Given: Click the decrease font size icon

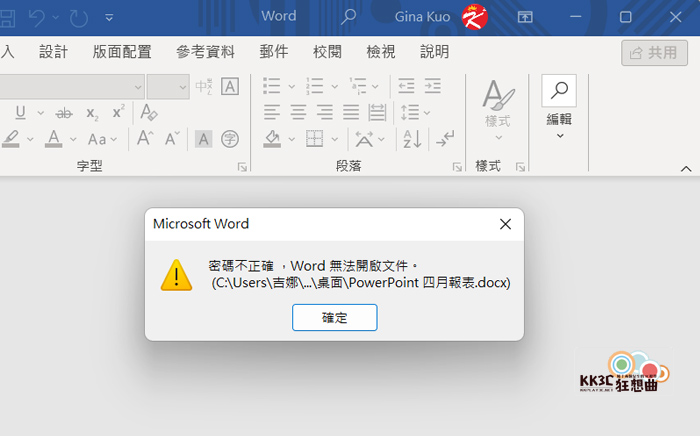Looking at the screenshot, I should [172, 139].
